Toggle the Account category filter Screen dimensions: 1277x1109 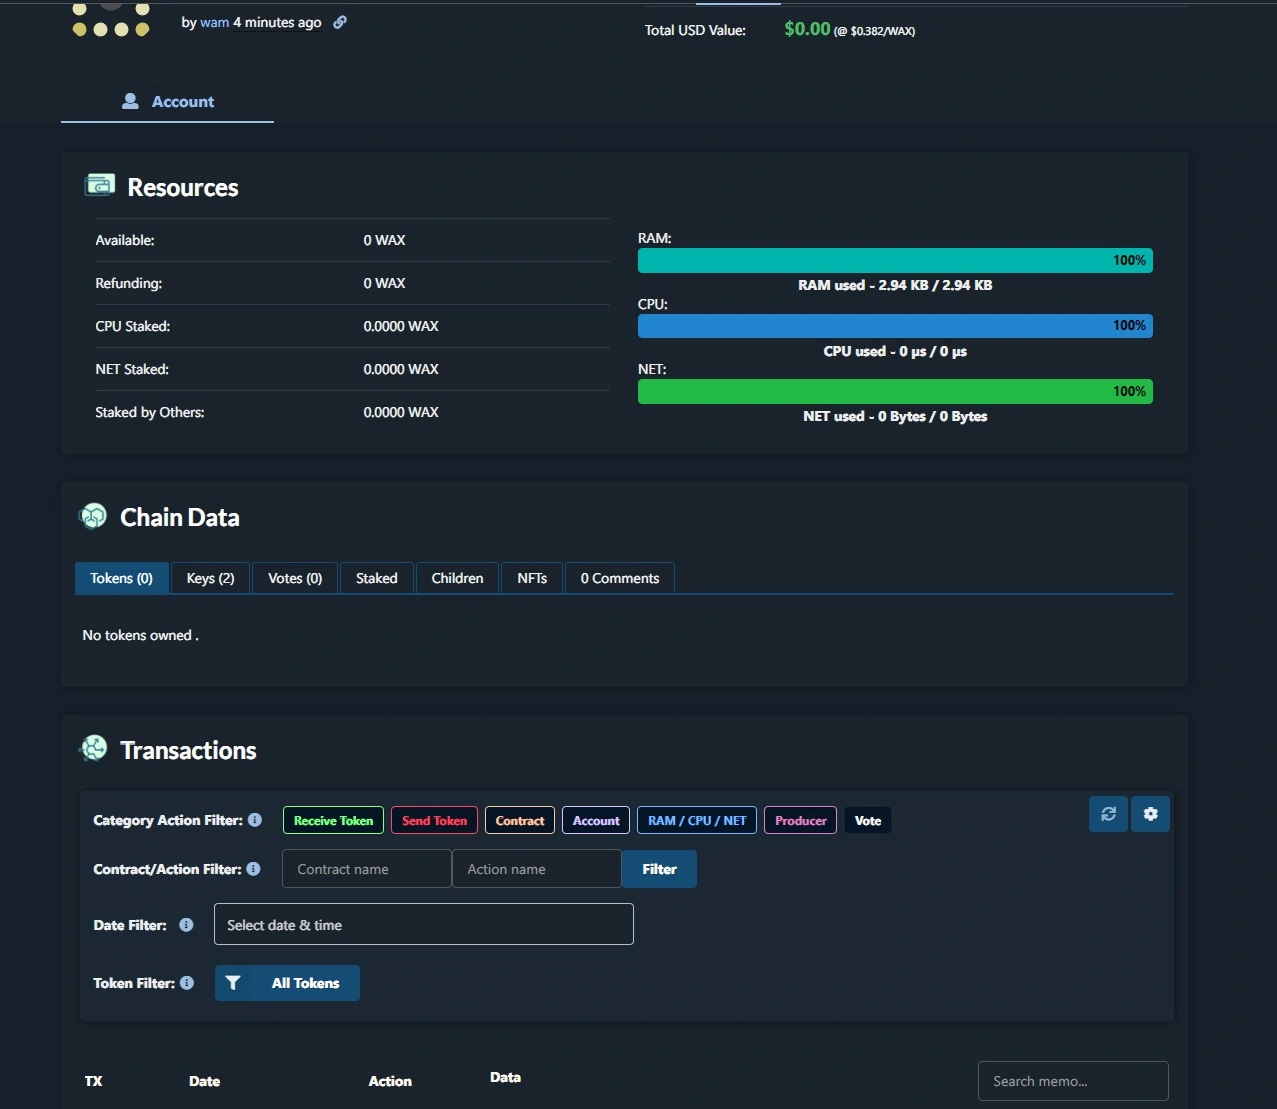[x=596, y=821]
